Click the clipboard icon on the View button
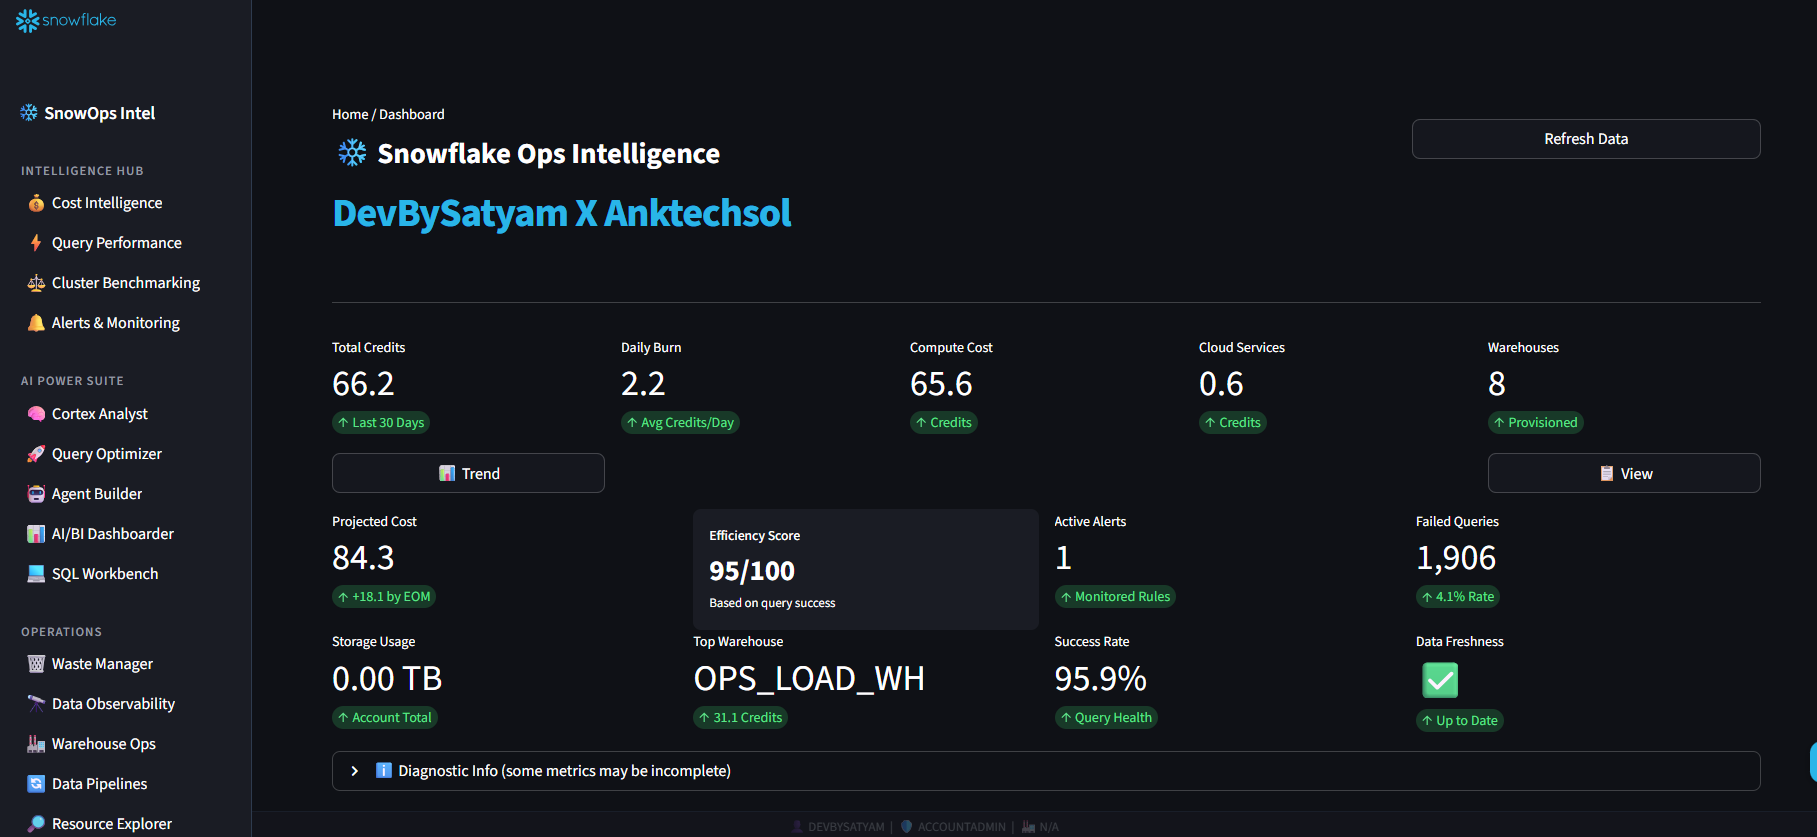The height and width of the screenshot is (837, 1817). tap(1606, 474)
